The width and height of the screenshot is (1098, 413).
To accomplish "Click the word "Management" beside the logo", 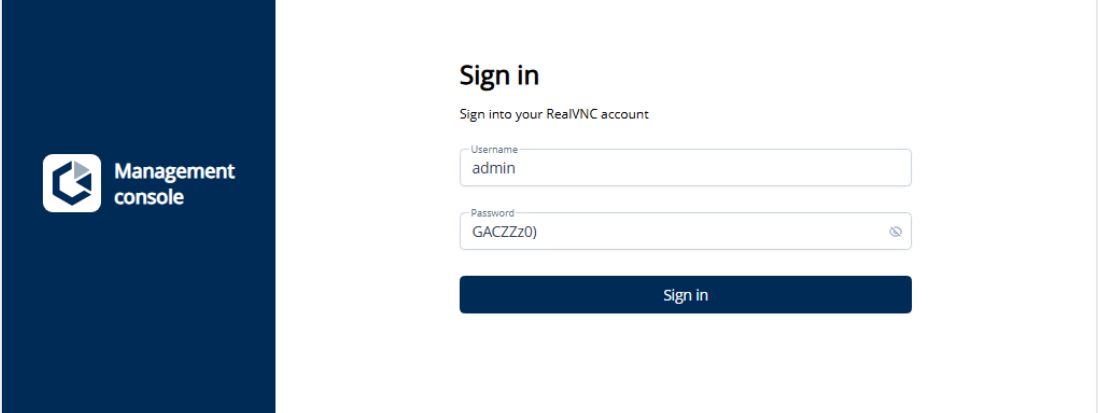I will (174, 171).
